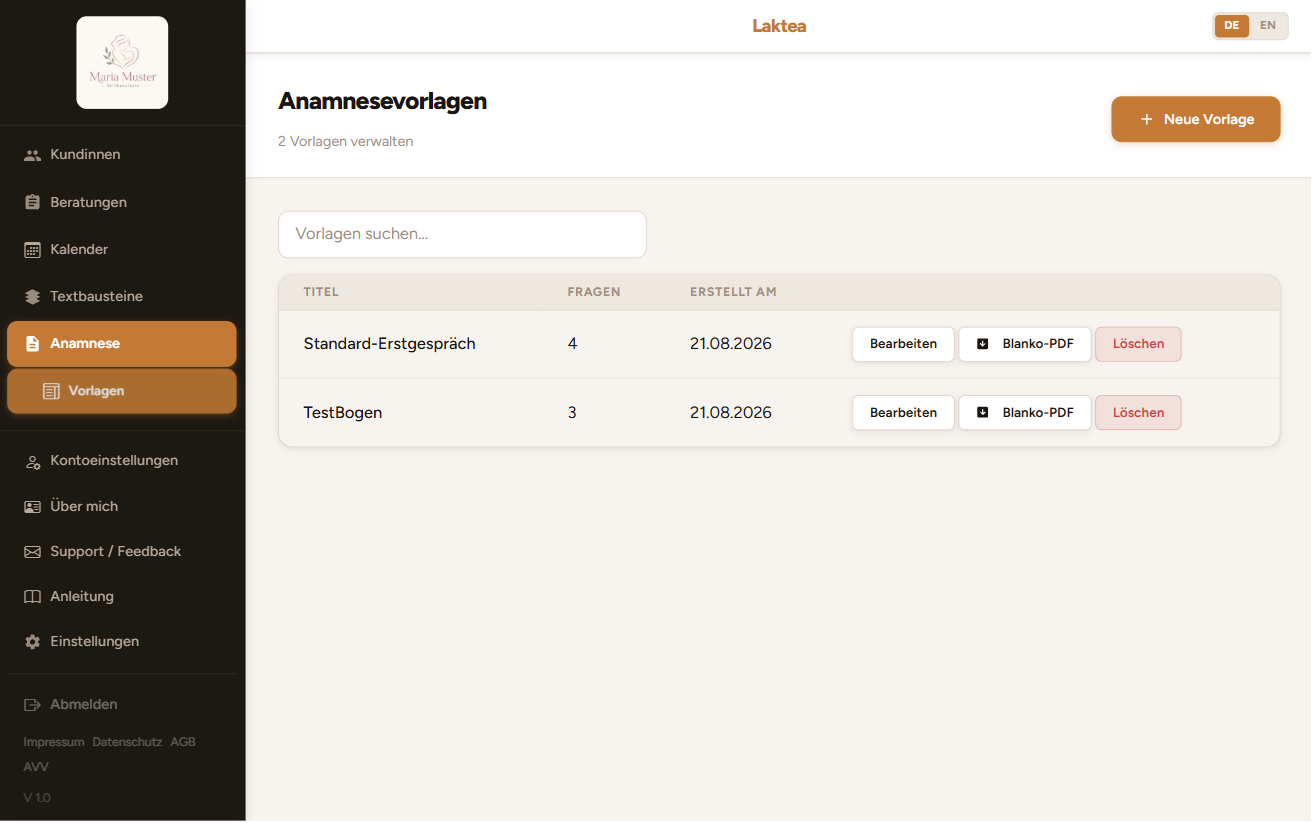
Task: Open the Impressum link
Action: 54,743
